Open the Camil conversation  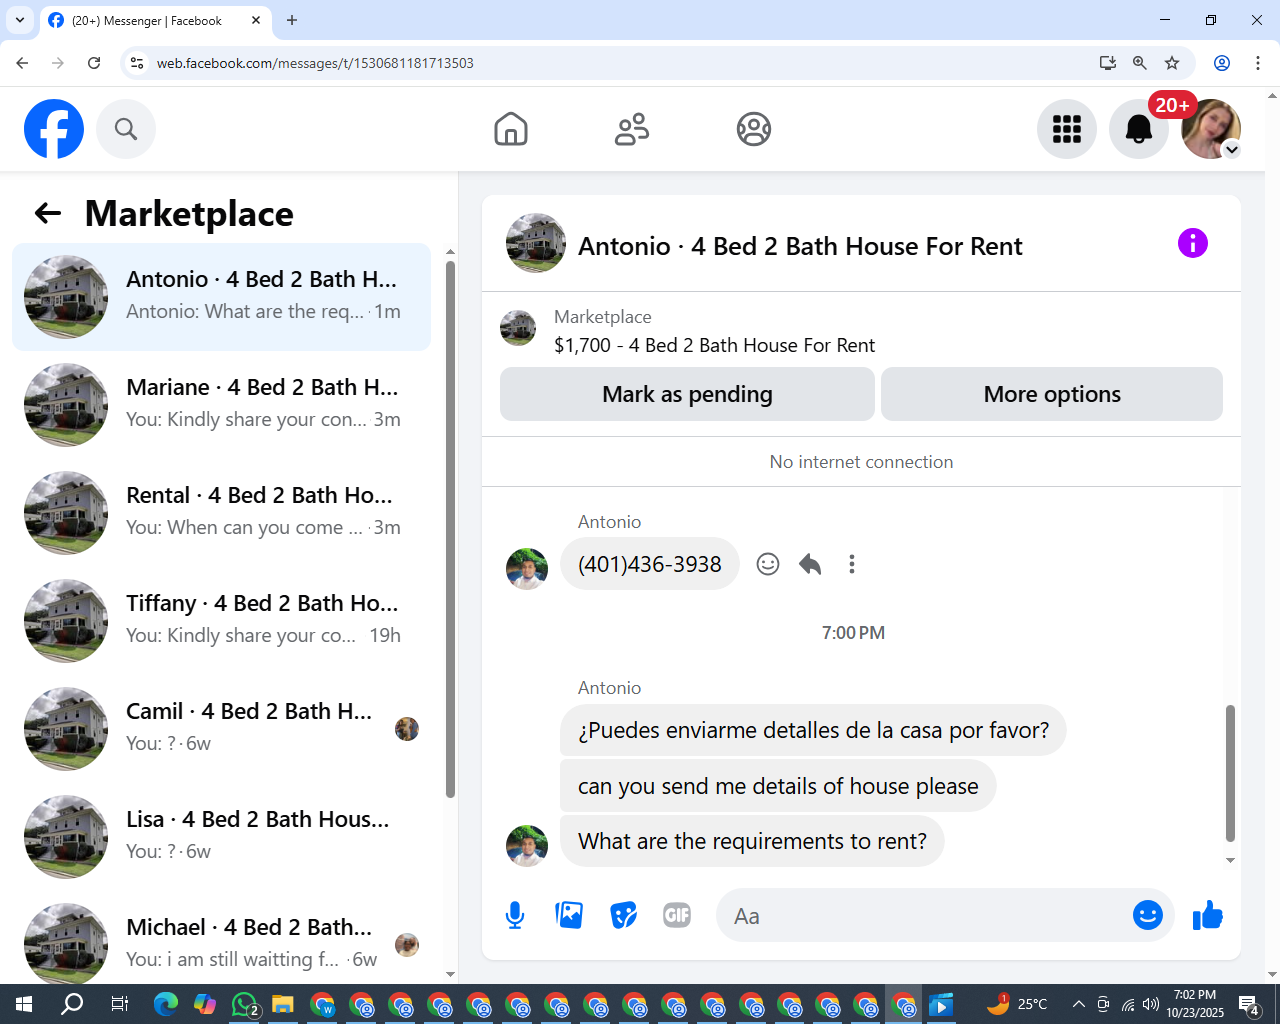[221, 729]
